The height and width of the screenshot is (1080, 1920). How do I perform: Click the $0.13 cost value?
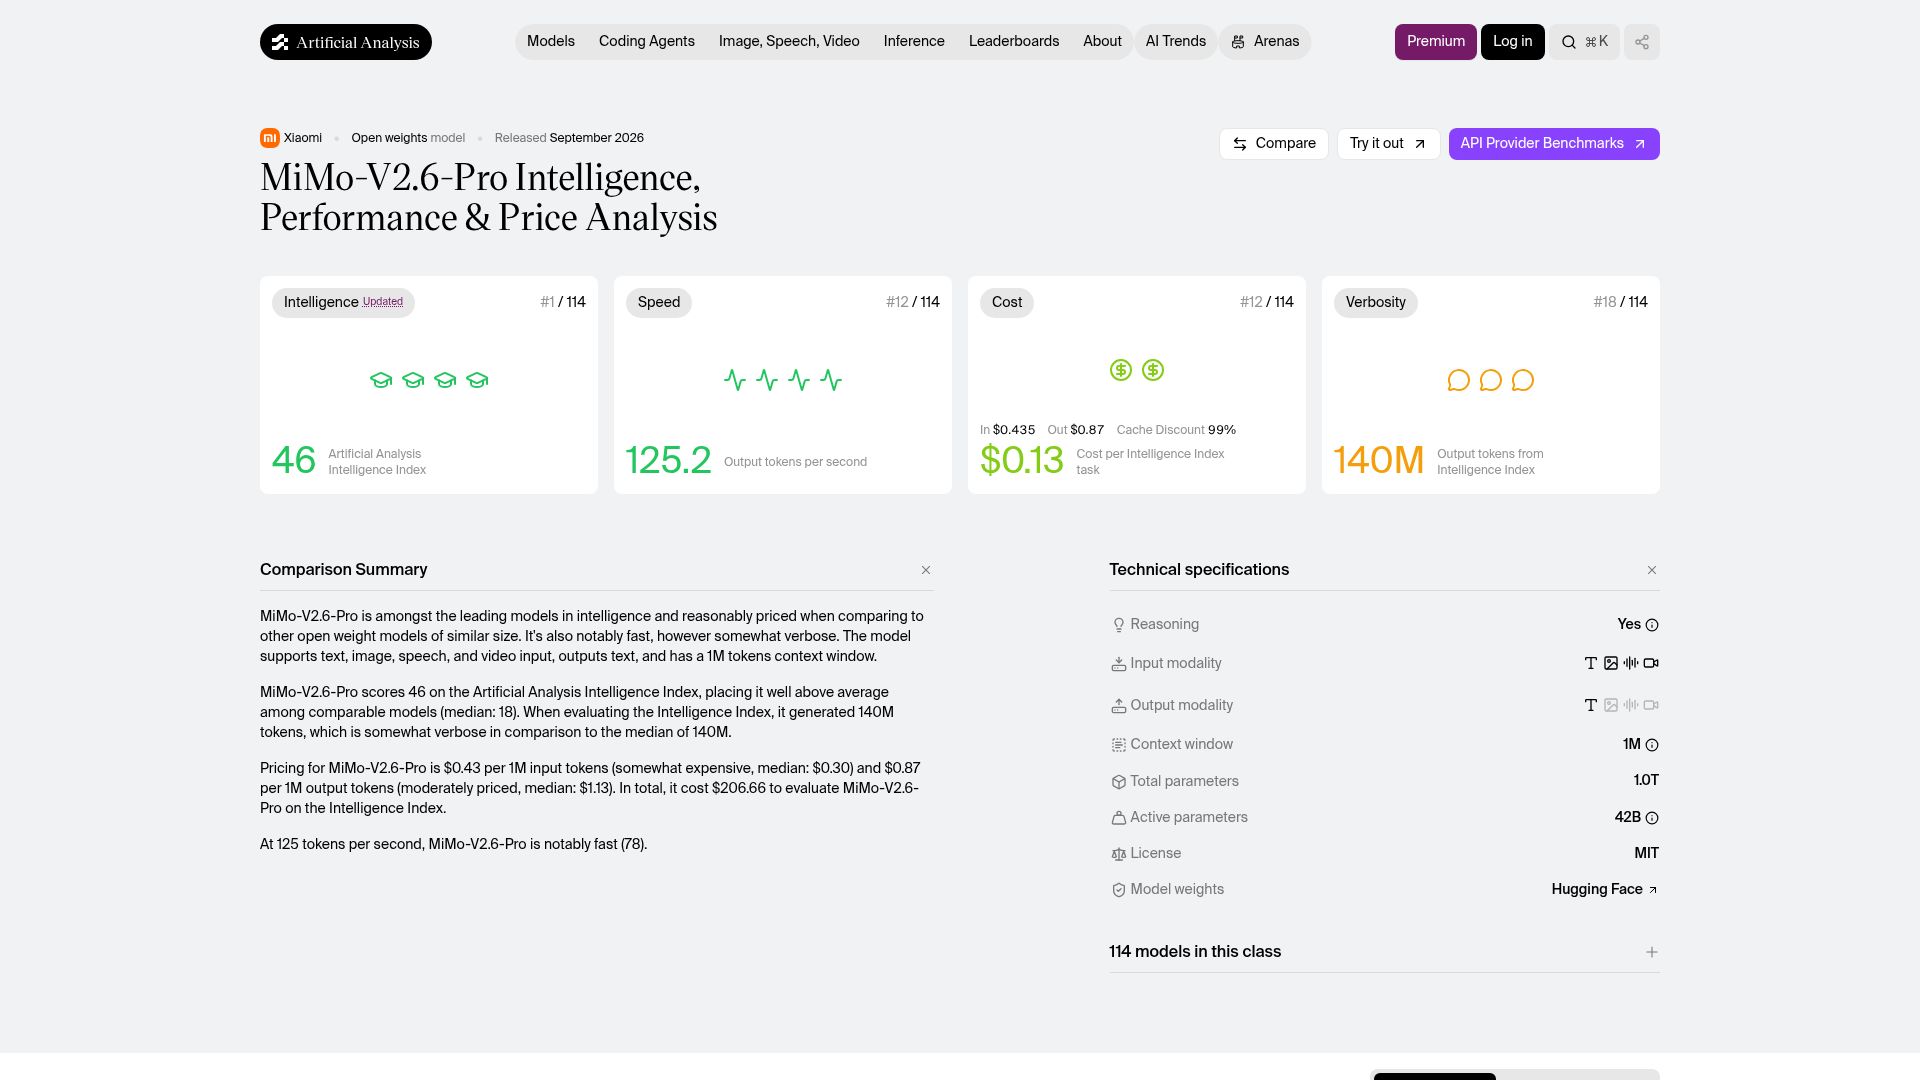(x=1022, y=461)
